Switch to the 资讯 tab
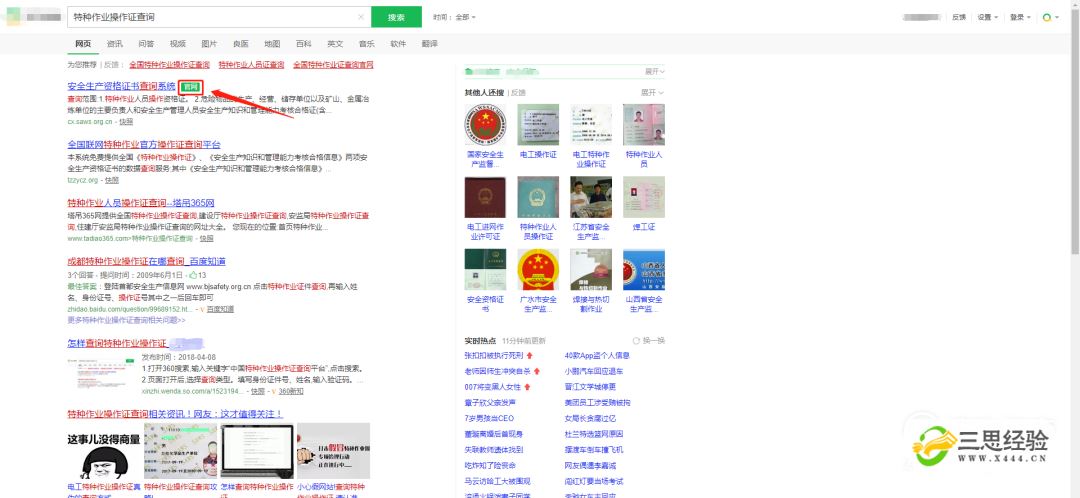 (115, 44)
